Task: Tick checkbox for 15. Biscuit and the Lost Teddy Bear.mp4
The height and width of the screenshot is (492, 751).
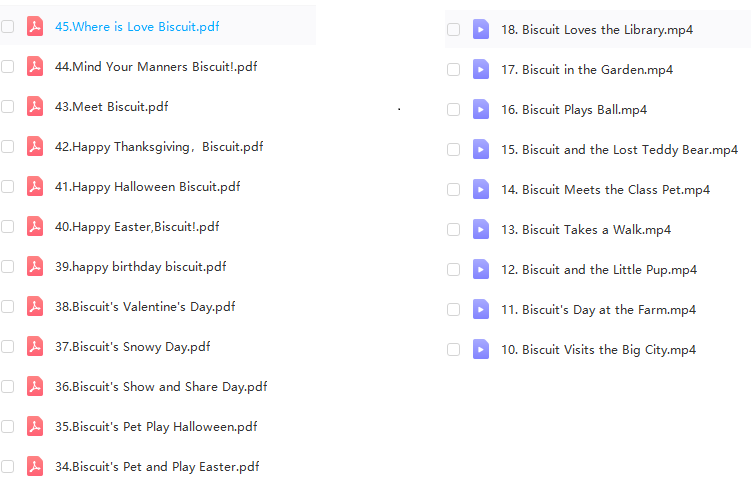Action: (454, 149)
